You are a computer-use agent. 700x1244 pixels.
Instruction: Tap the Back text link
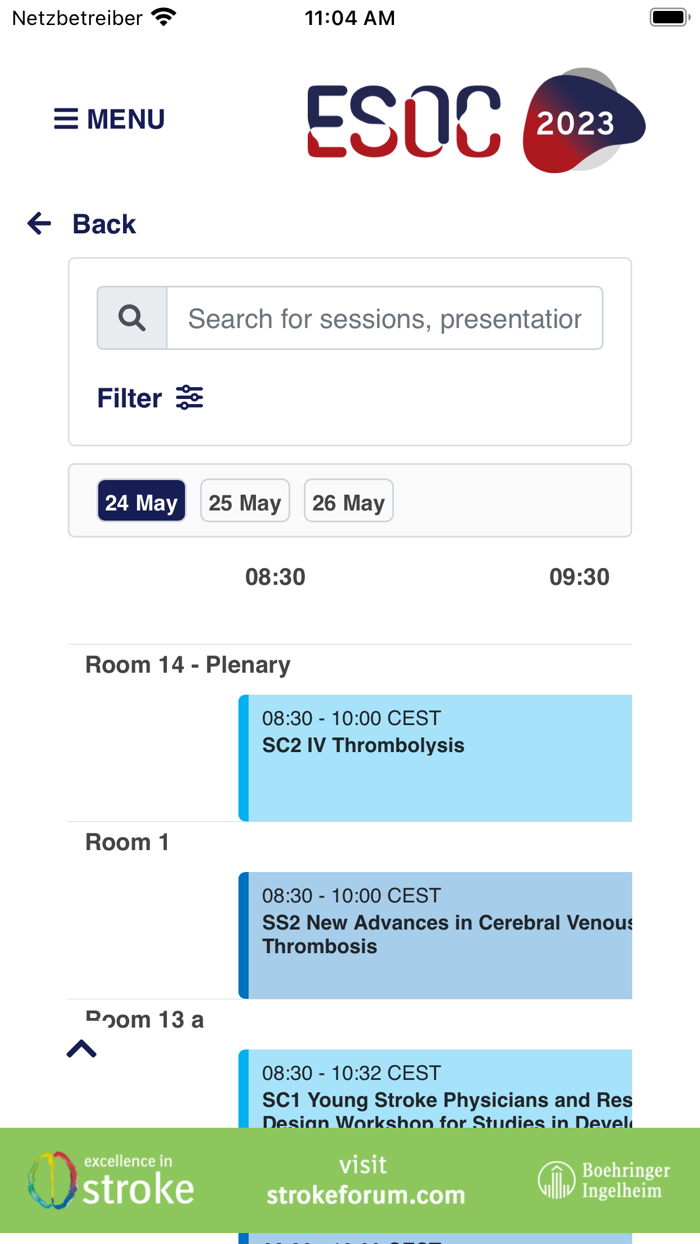(104, 224)
